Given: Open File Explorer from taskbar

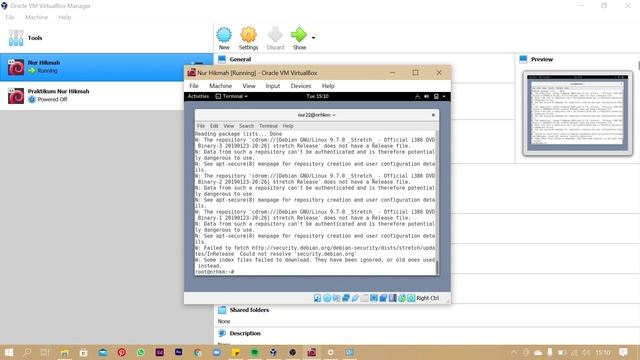Looking at the screenshot, I should tap(64, 353).
